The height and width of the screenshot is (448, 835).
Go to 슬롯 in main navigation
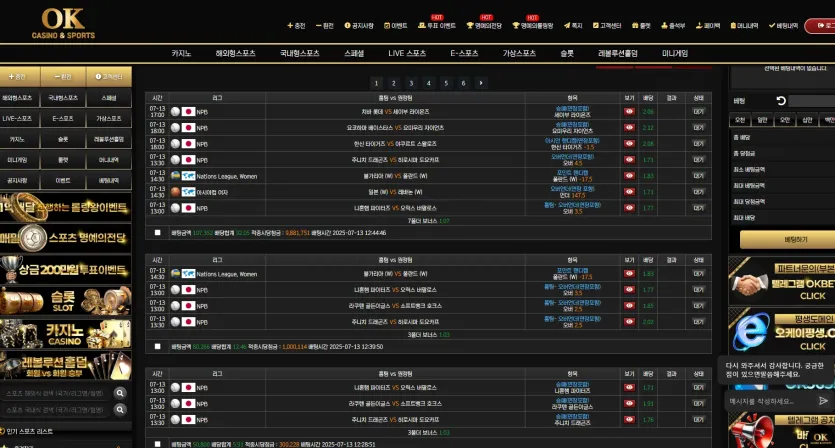click(x=567, y=53)
